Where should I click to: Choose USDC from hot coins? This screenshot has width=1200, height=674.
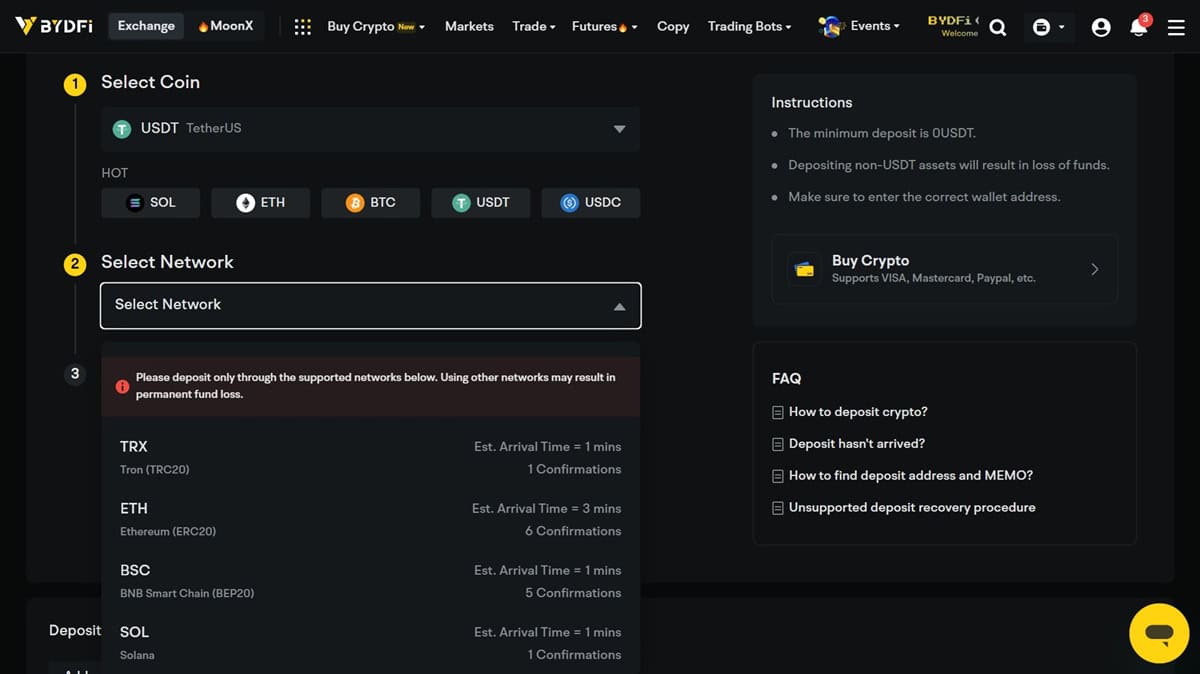coord(591,203)
